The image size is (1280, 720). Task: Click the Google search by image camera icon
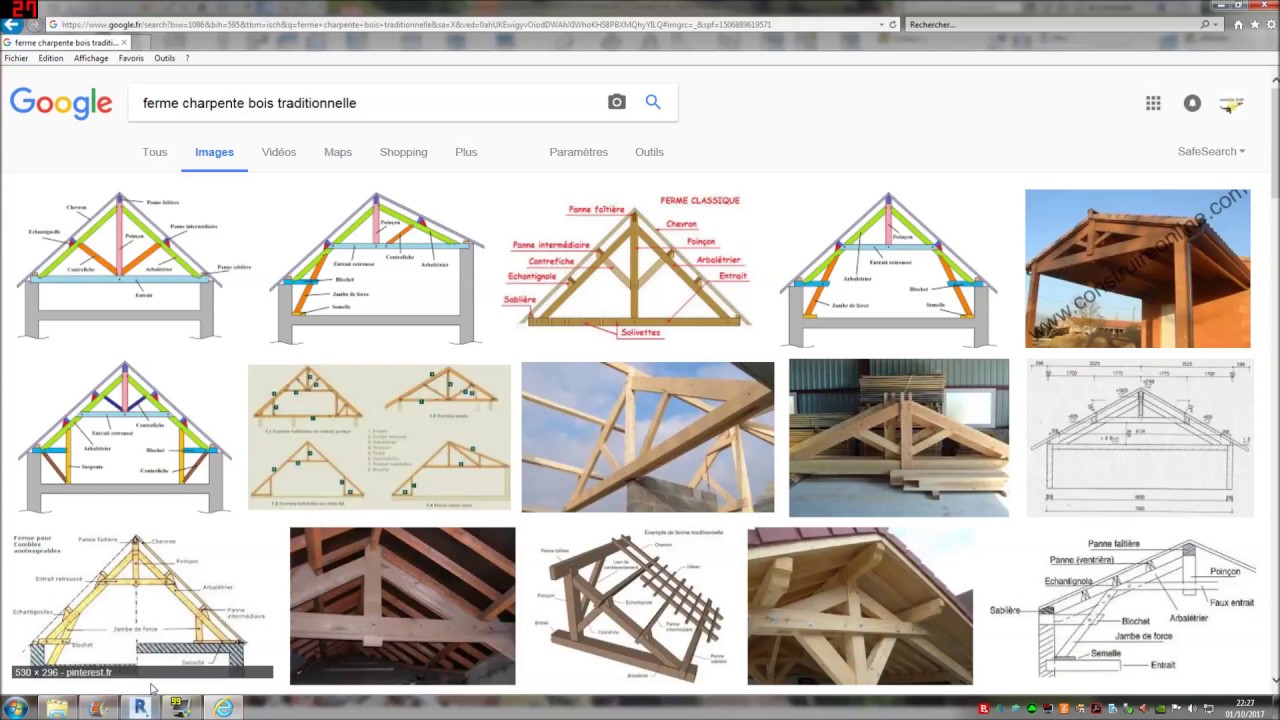tap(617, 102)
